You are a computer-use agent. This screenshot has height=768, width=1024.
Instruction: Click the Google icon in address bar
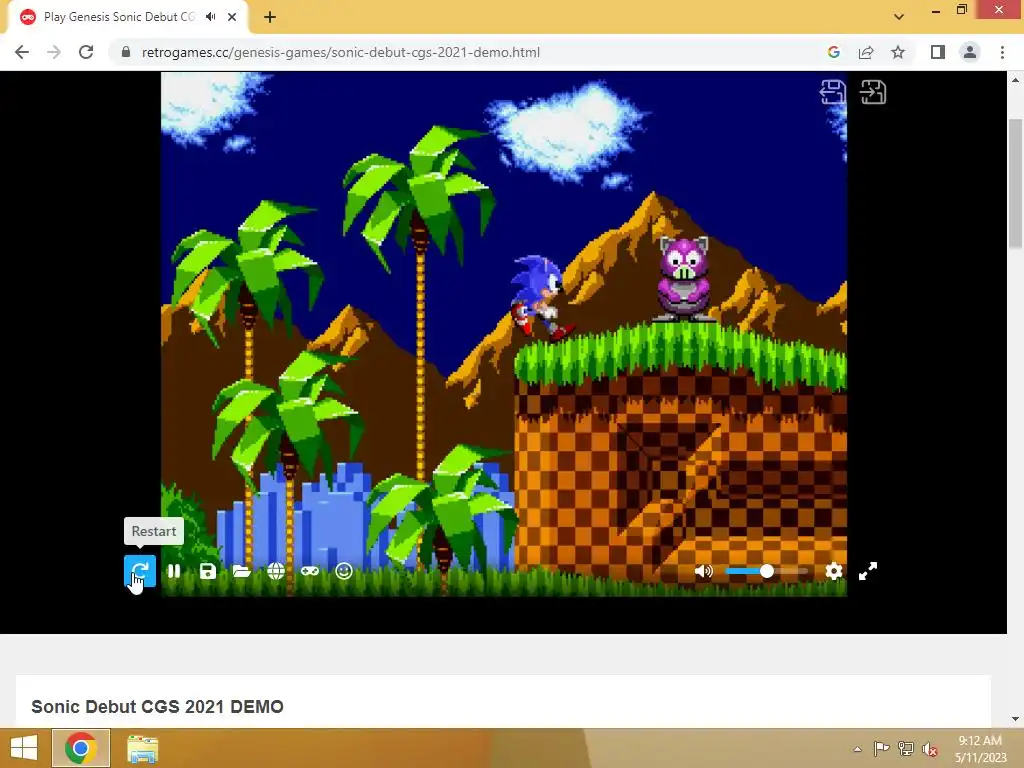point(833,52)
